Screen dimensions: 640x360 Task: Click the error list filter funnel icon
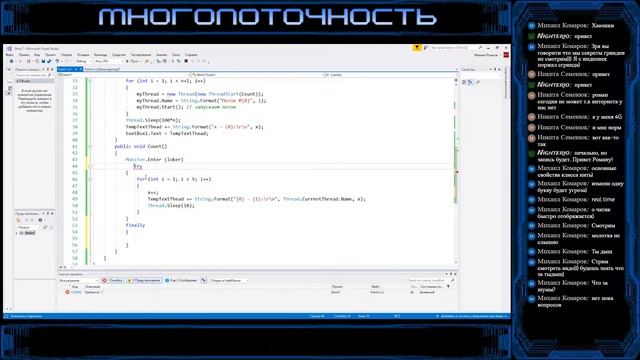pos(448,287)
